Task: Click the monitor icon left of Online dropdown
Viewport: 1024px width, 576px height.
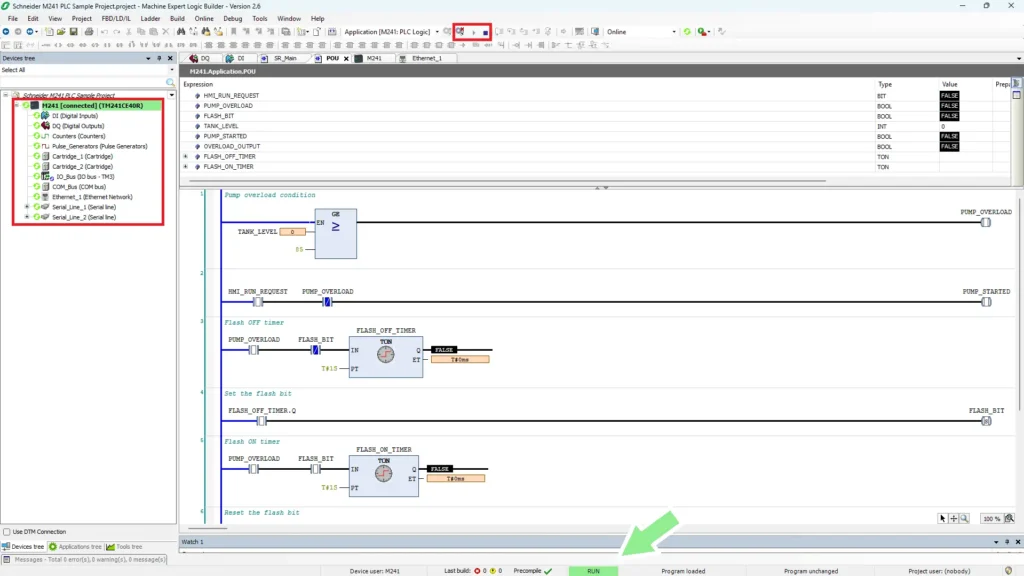Action: (595, 31)
